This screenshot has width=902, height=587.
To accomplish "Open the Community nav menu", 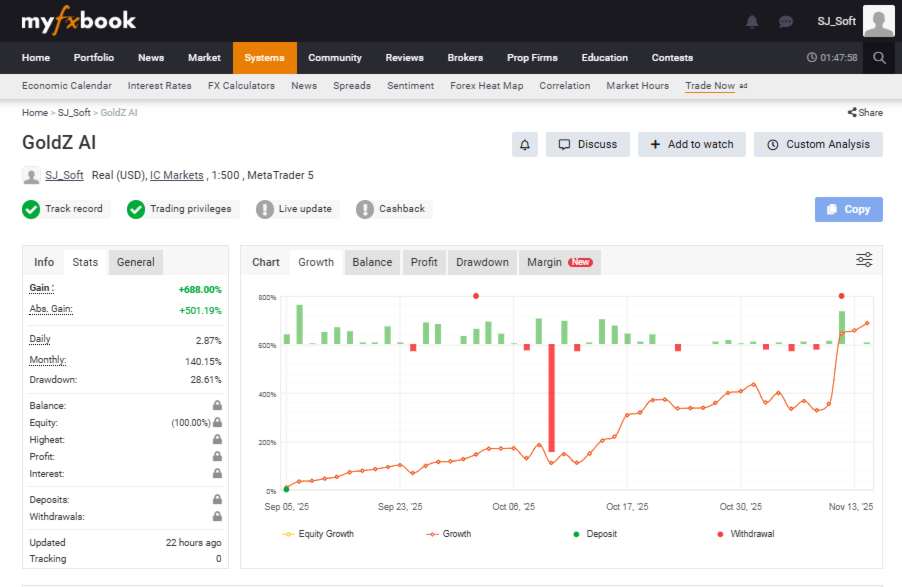I will click(335, 58).
